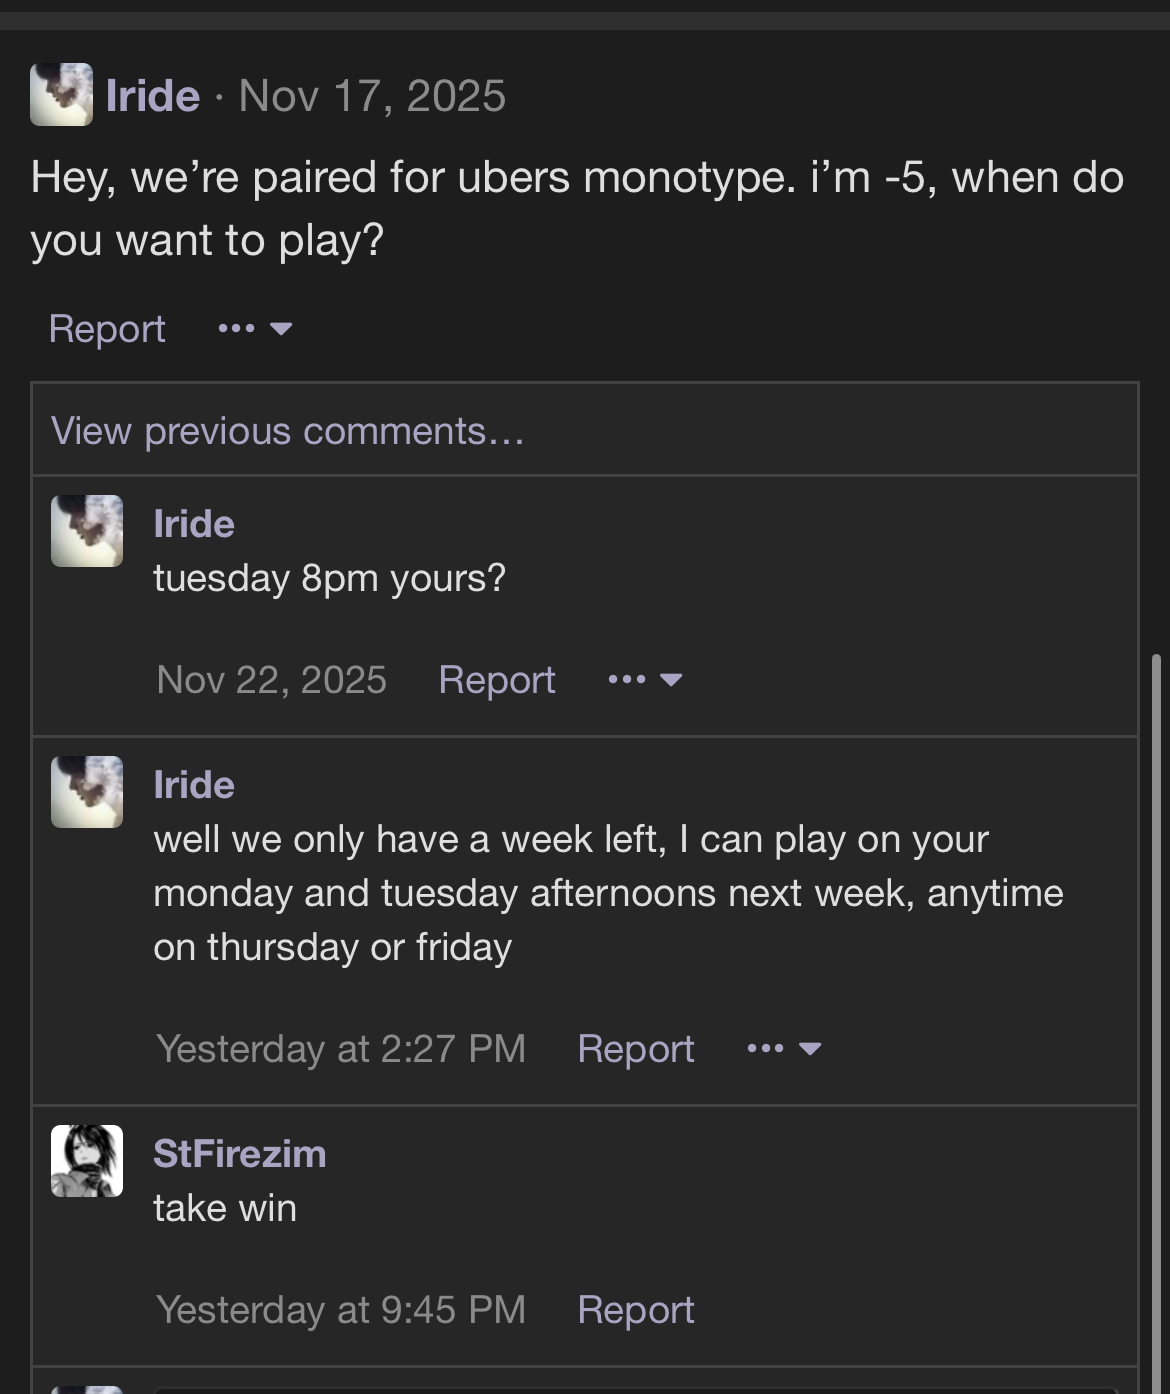Click Iride's avatar beside the 'week left' comment
This screenshot has height=1394, width=1170.
coord(87,792)
